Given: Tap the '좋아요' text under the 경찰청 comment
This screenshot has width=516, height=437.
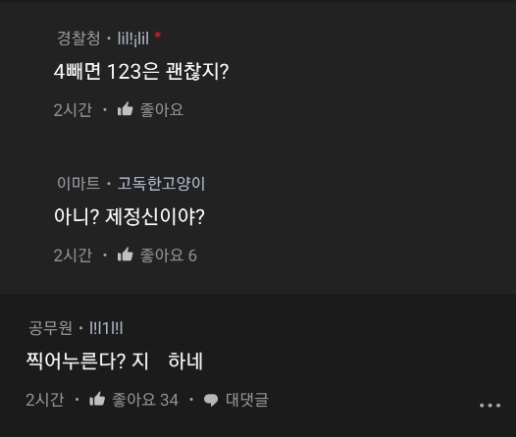Looking at the screenshot, I should 162,109.
